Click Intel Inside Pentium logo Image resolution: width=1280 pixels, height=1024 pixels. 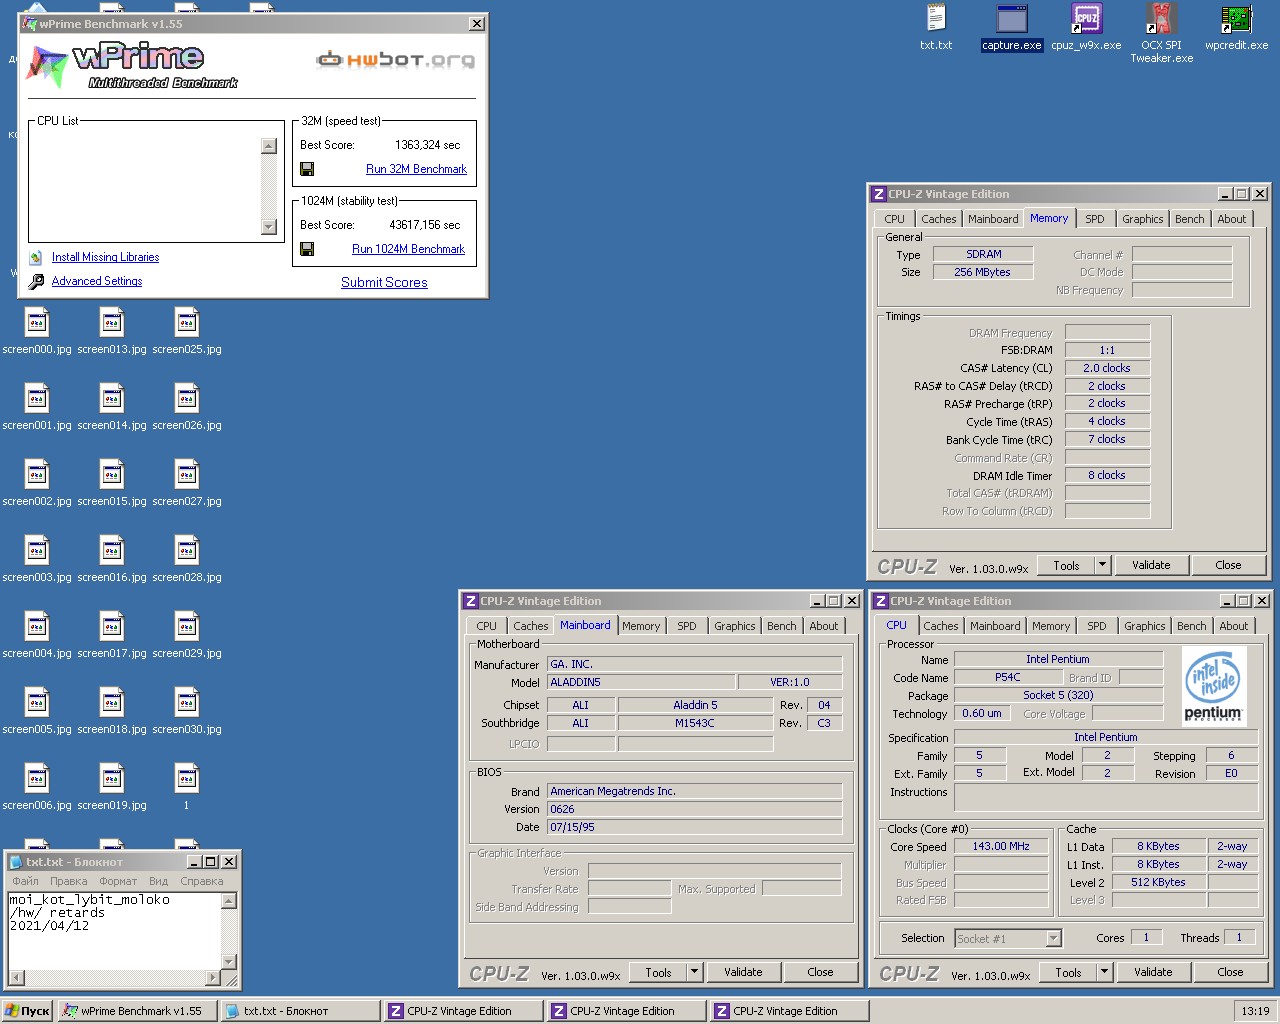coord(1214,685)
